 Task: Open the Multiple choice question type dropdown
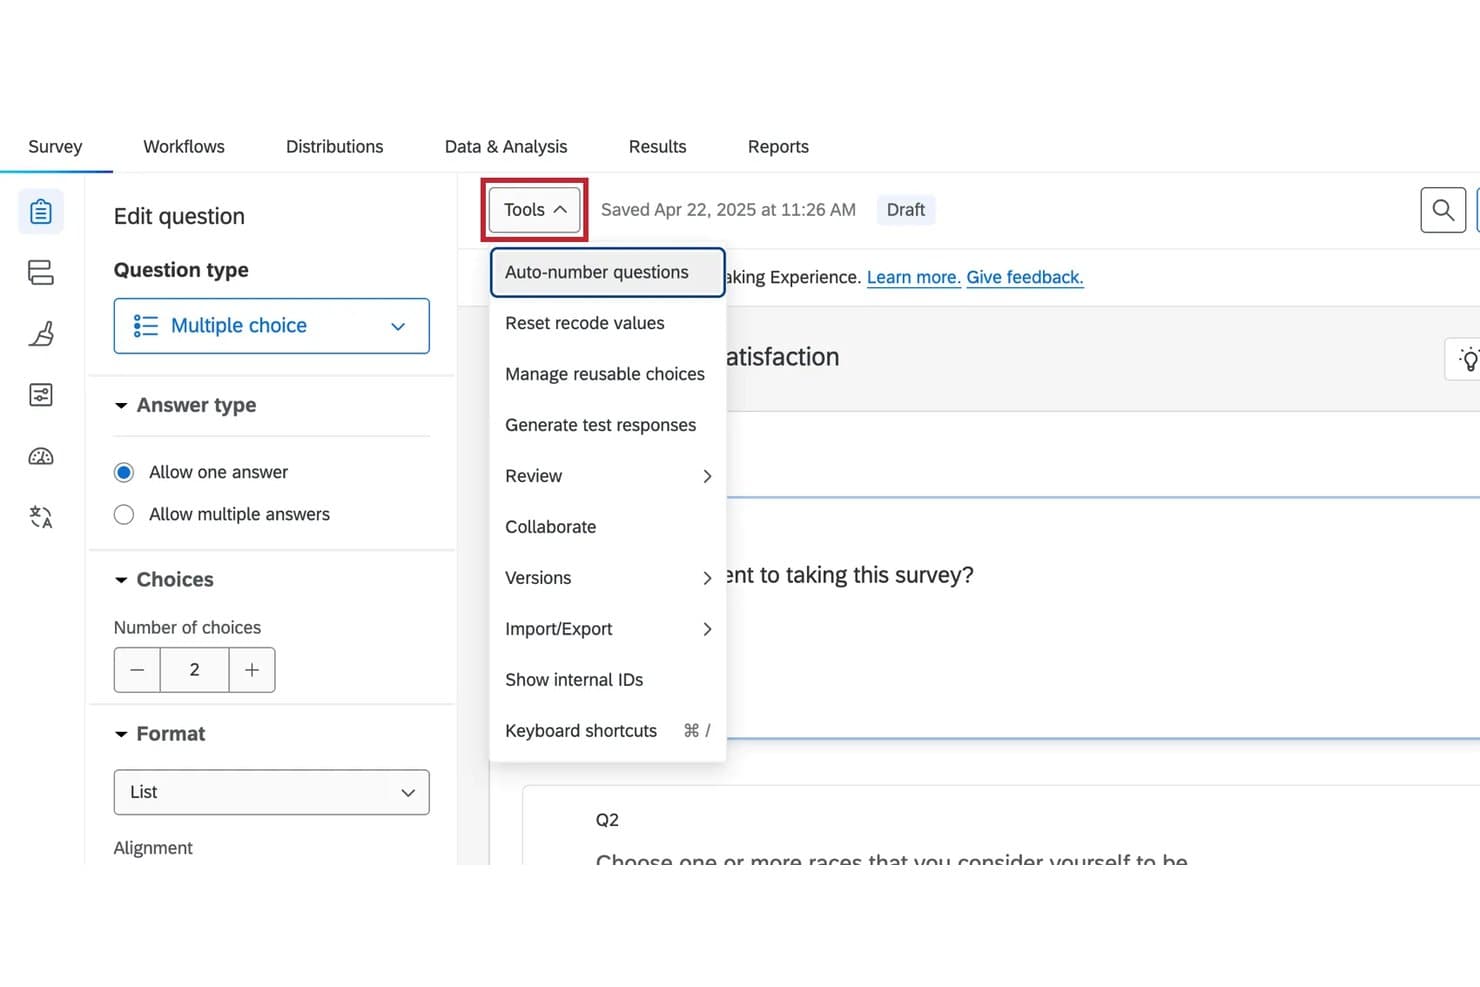(x=272, y=326)
